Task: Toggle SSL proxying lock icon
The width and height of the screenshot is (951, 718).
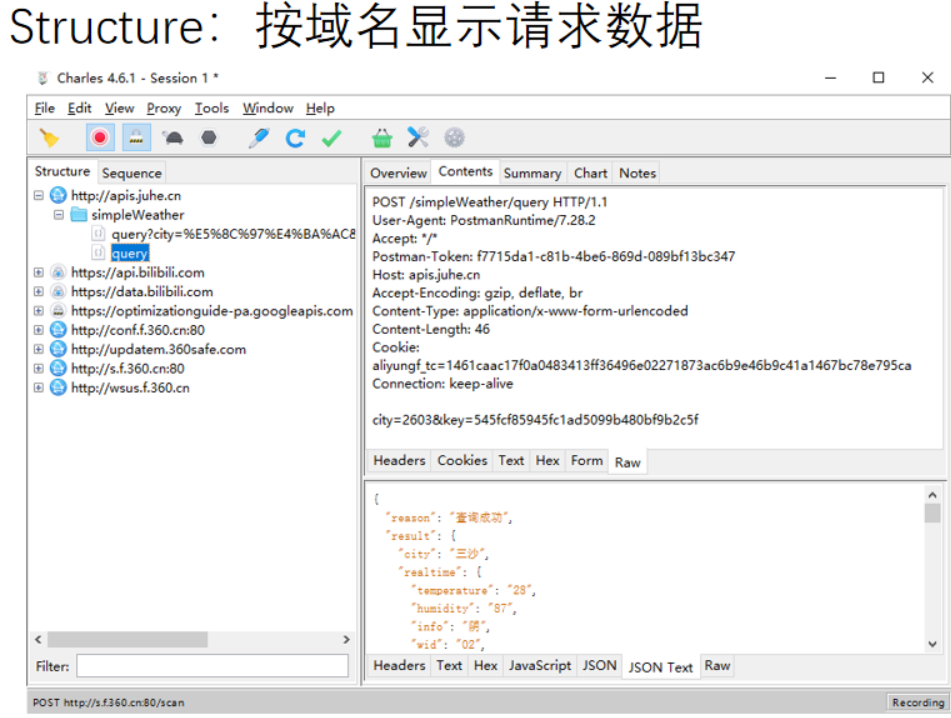Action: point(136,138)
